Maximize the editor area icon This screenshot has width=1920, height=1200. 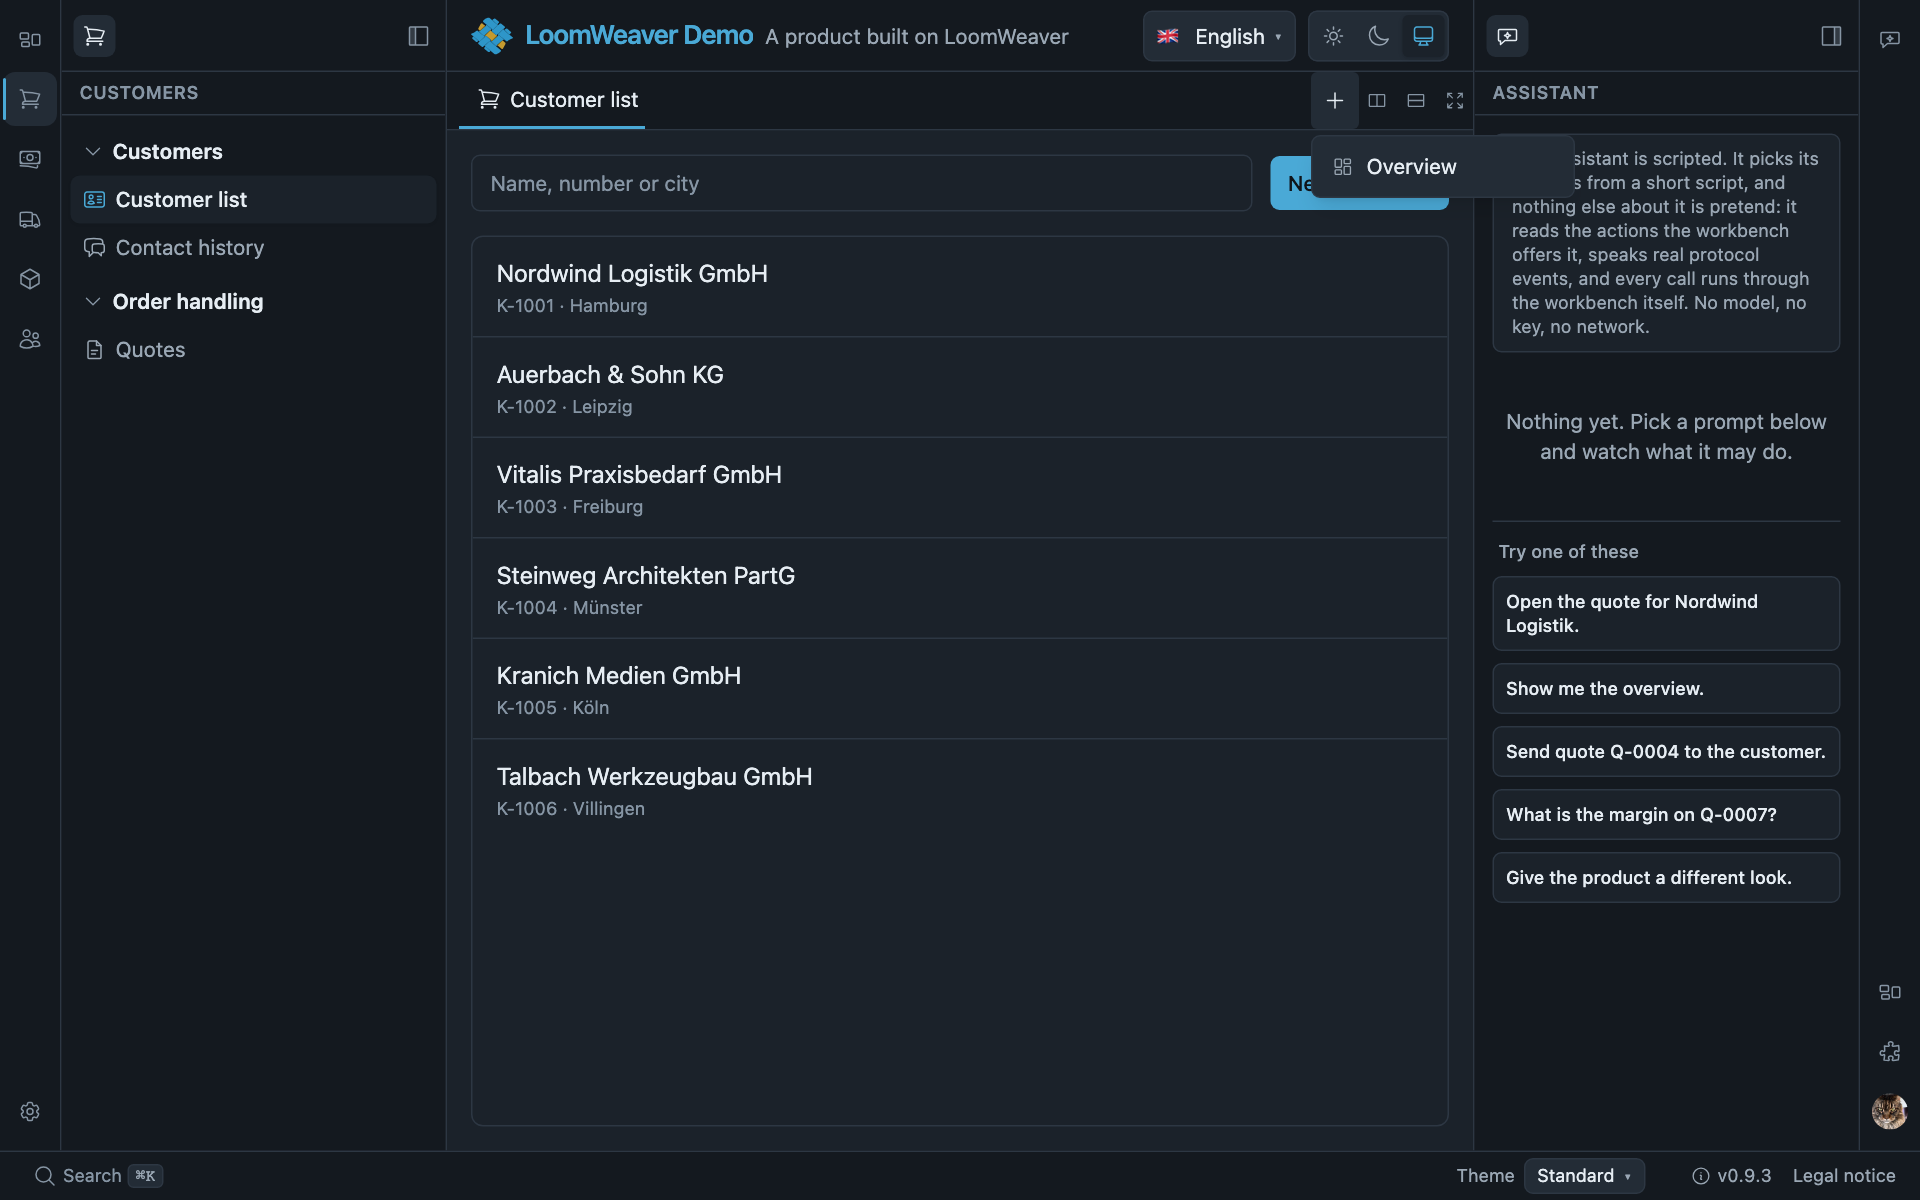[x=1455, y=100]
